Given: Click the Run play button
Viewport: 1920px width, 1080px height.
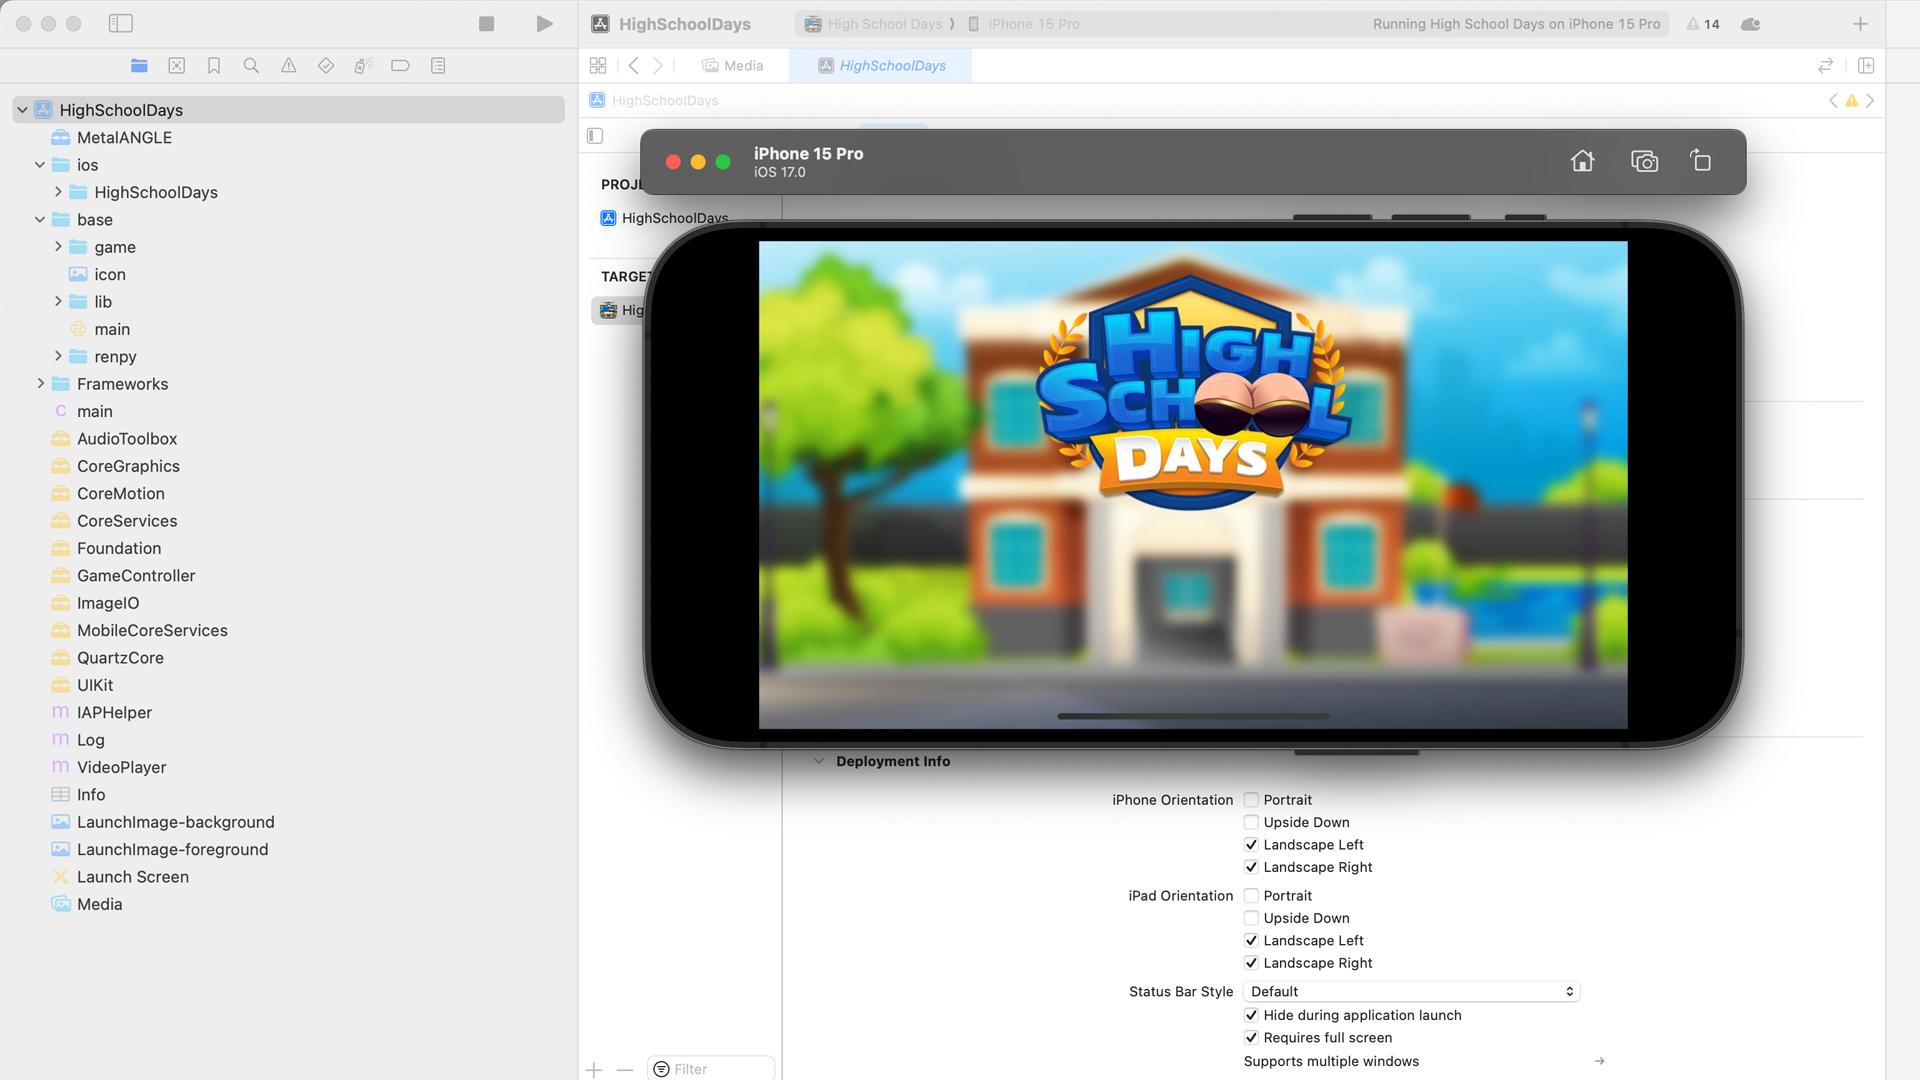Looking at the screenshot, I should [x=544, y=23].
